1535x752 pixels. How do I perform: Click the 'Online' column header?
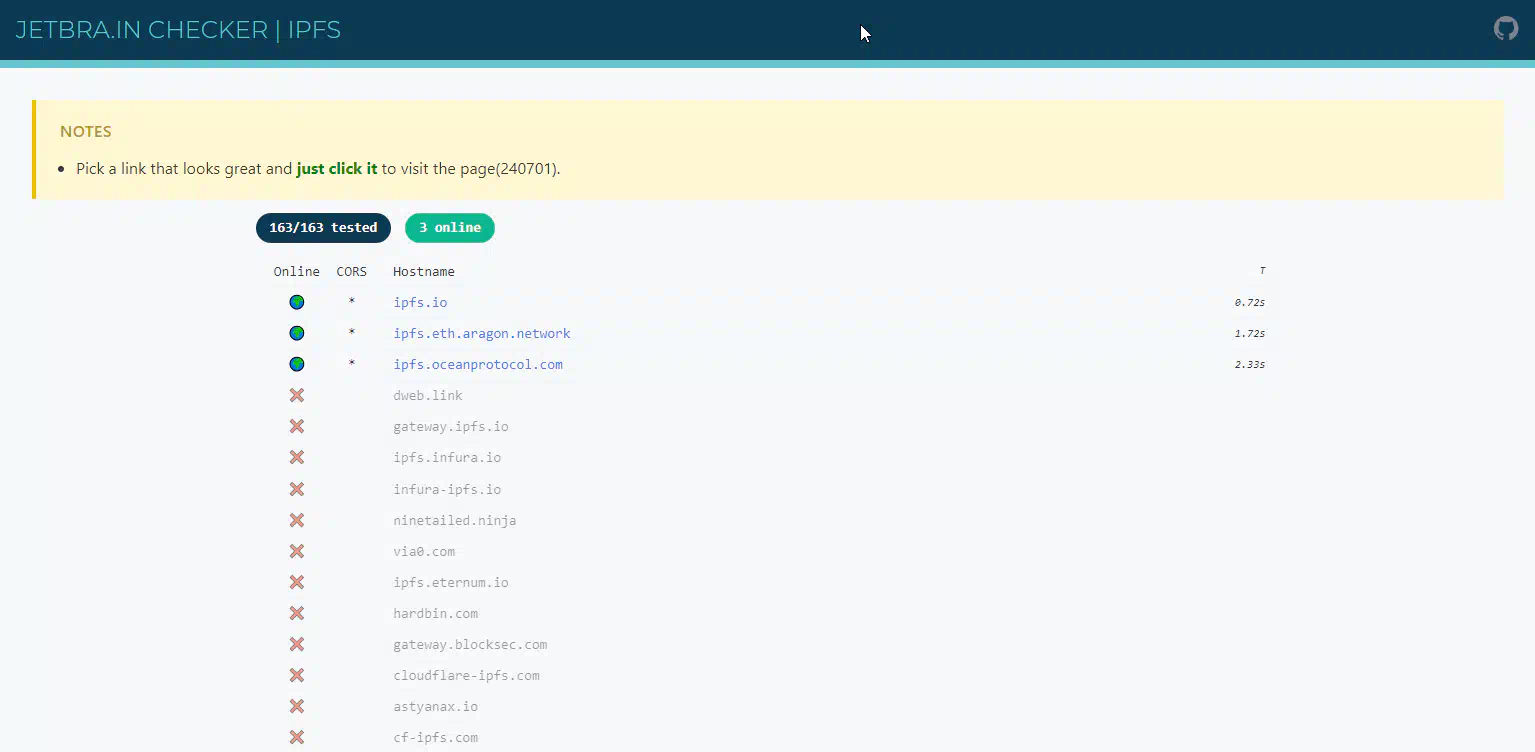[x=297, y=271]
